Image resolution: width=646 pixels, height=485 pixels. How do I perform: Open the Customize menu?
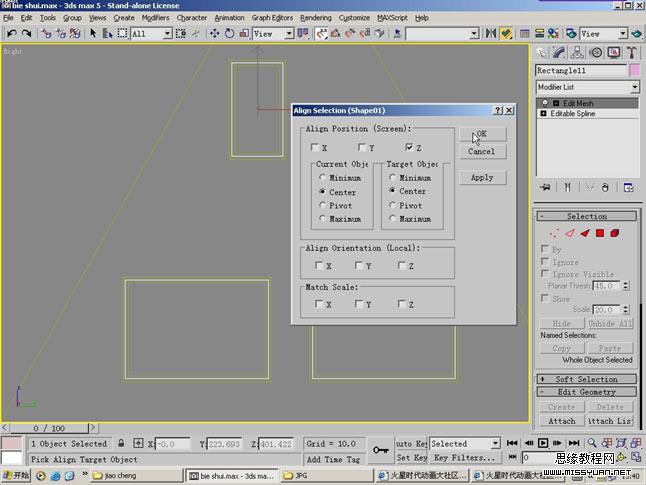(x=354, y=18)
